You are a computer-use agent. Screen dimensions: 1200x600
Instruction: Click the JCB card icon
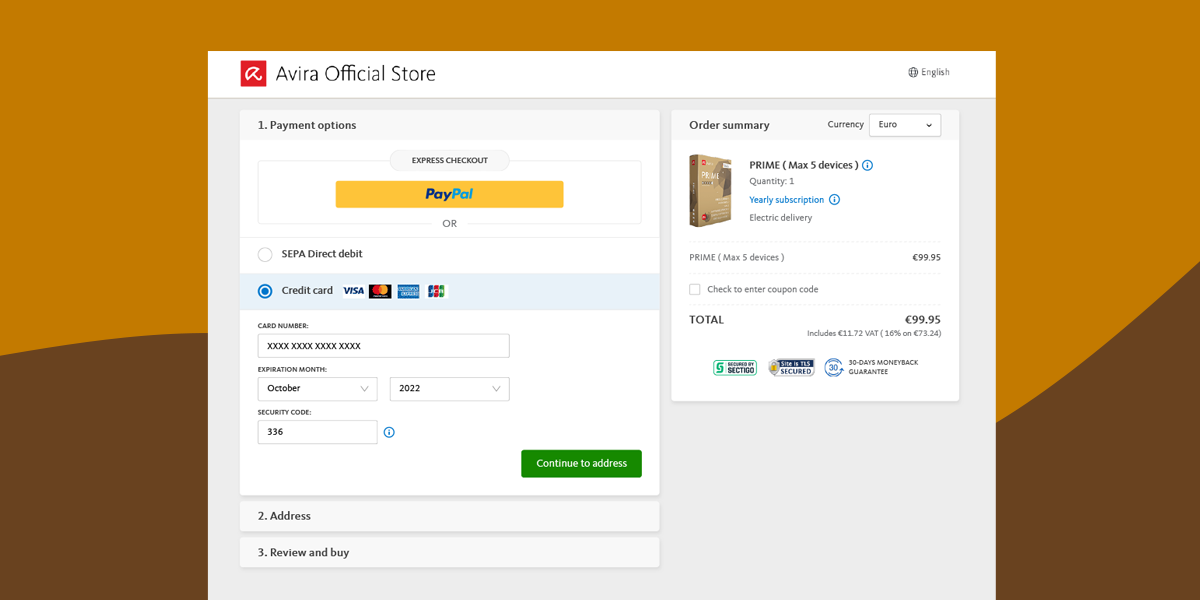coord(436,290)
